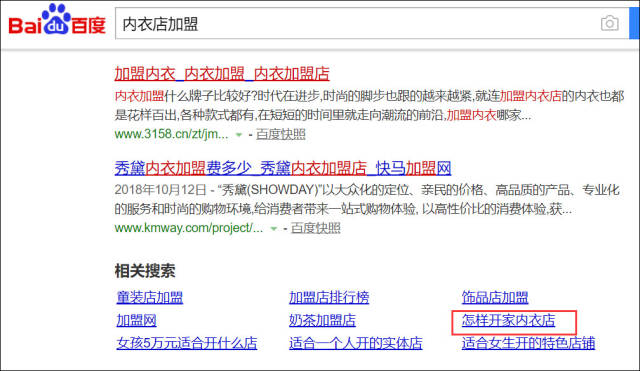Click snippet text starting 内衣加盟什么牌子比较好

click(x=369, y=106)
